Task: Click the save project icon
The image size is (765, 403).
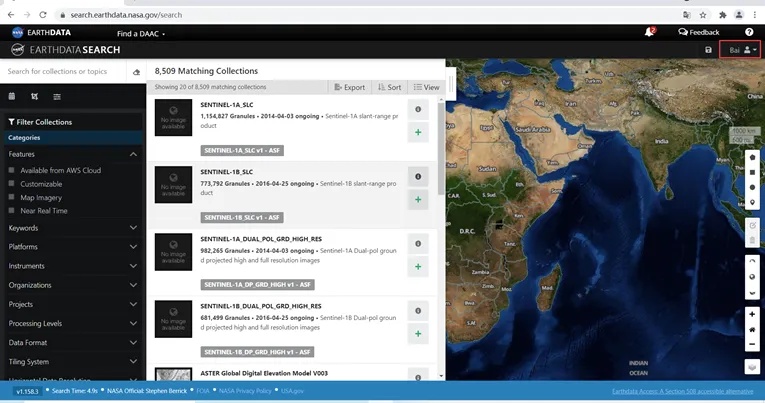Action: pyautogui.click(x=708, y=50)
